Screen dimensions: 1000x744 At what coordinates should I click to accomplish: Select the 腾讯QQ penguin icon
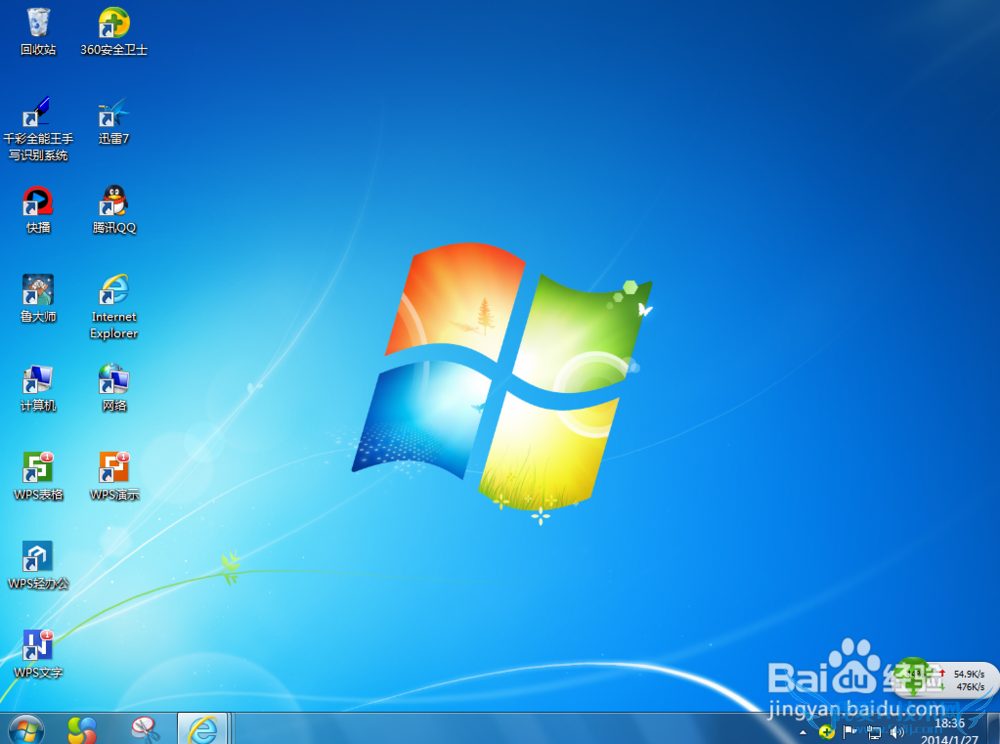click(114, 202)
